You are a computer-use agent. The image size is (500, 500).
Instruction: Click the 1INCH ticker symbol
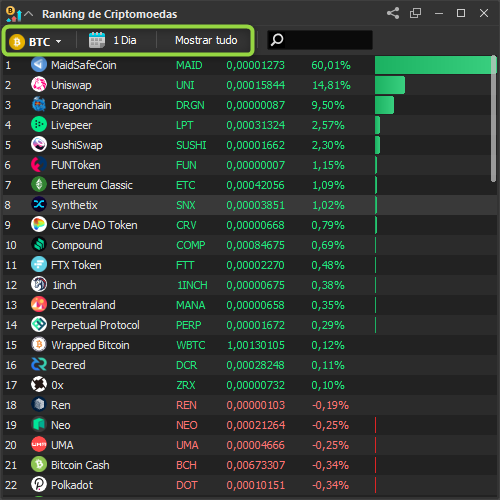pos(192,285)
